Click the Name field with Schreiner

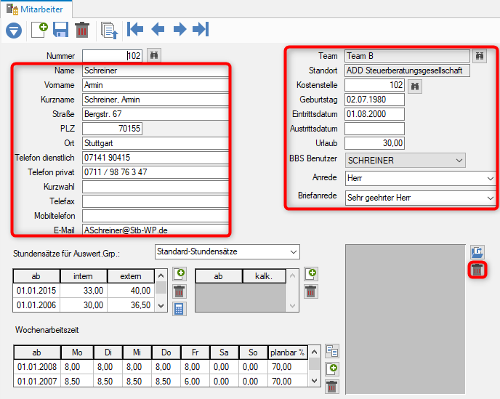coord(155,71)
